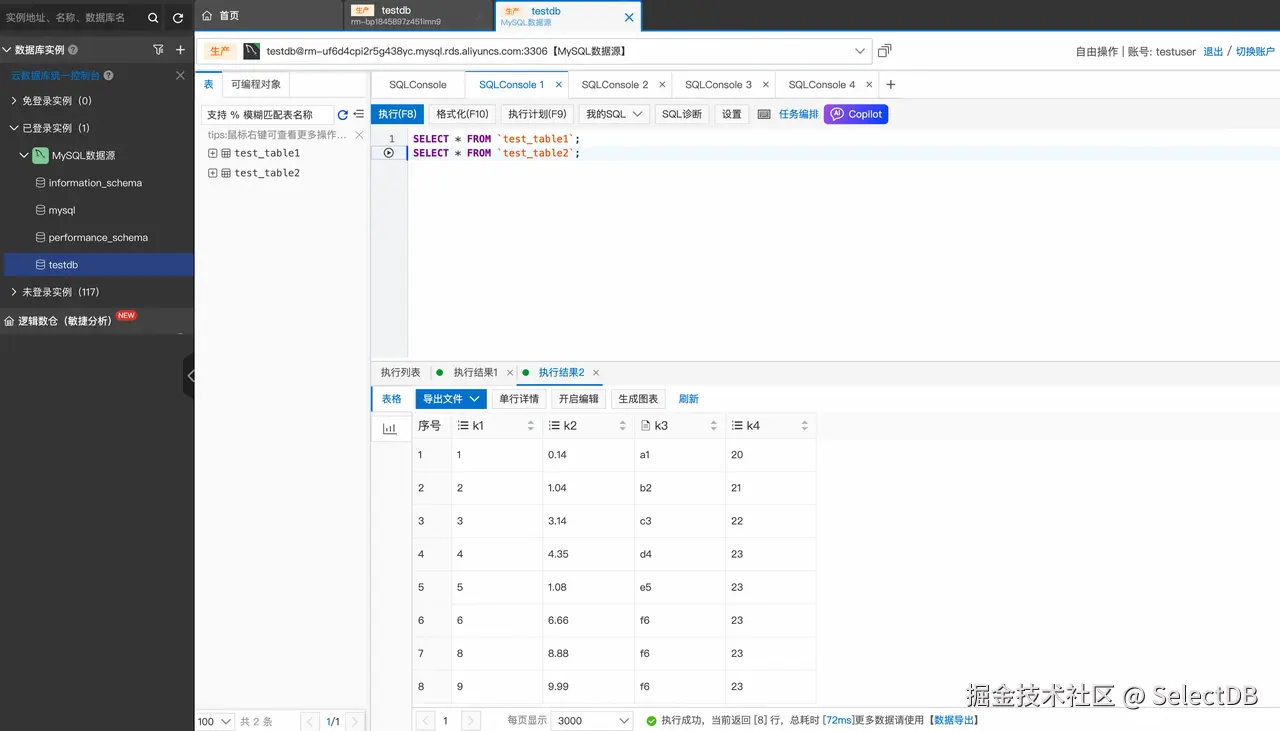This screenshot has height=731, width=1280.
Task: Open the datasource selector dropdown for testdb
Action: 860,51
